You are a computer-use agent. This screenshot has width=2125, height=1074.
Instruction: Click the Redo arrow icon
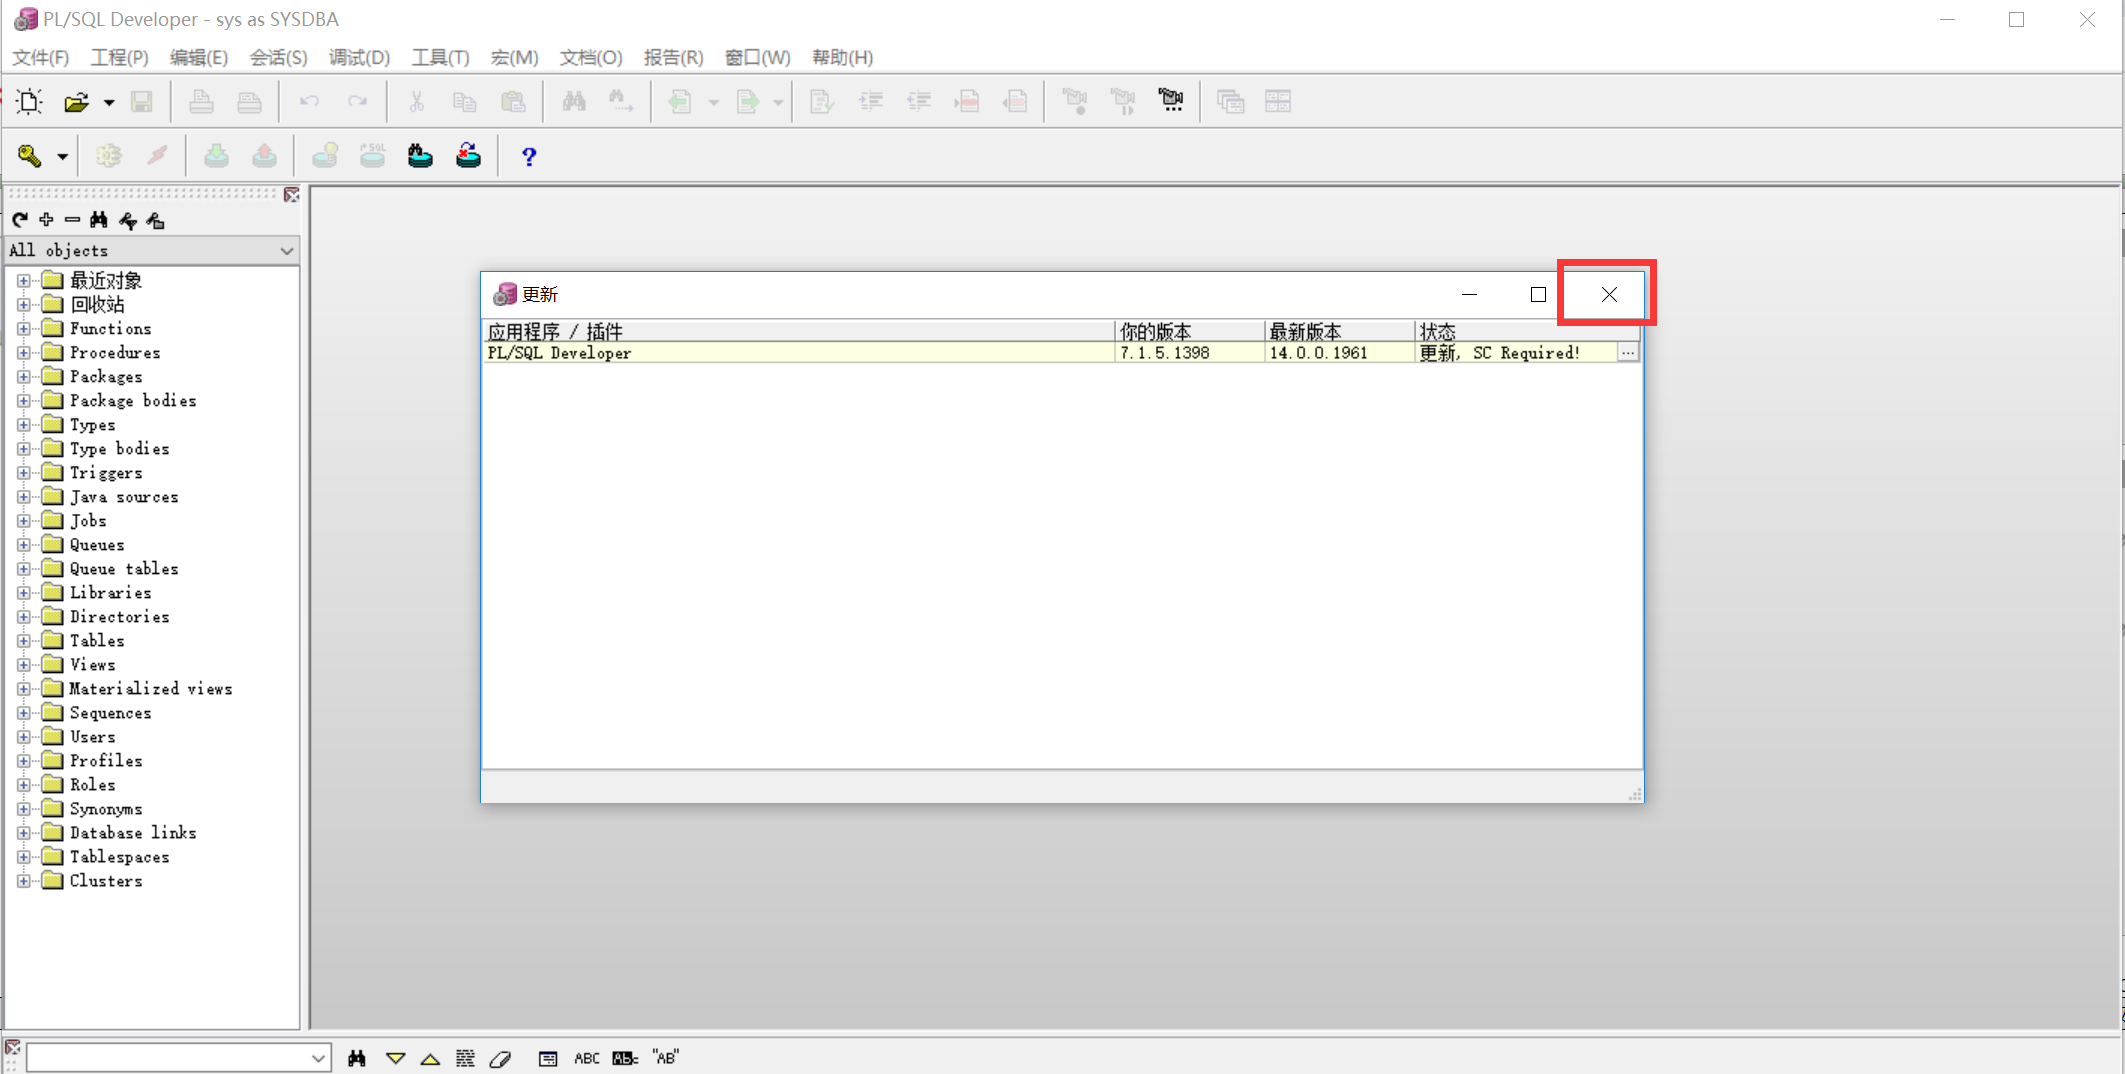tap(357, 101)
